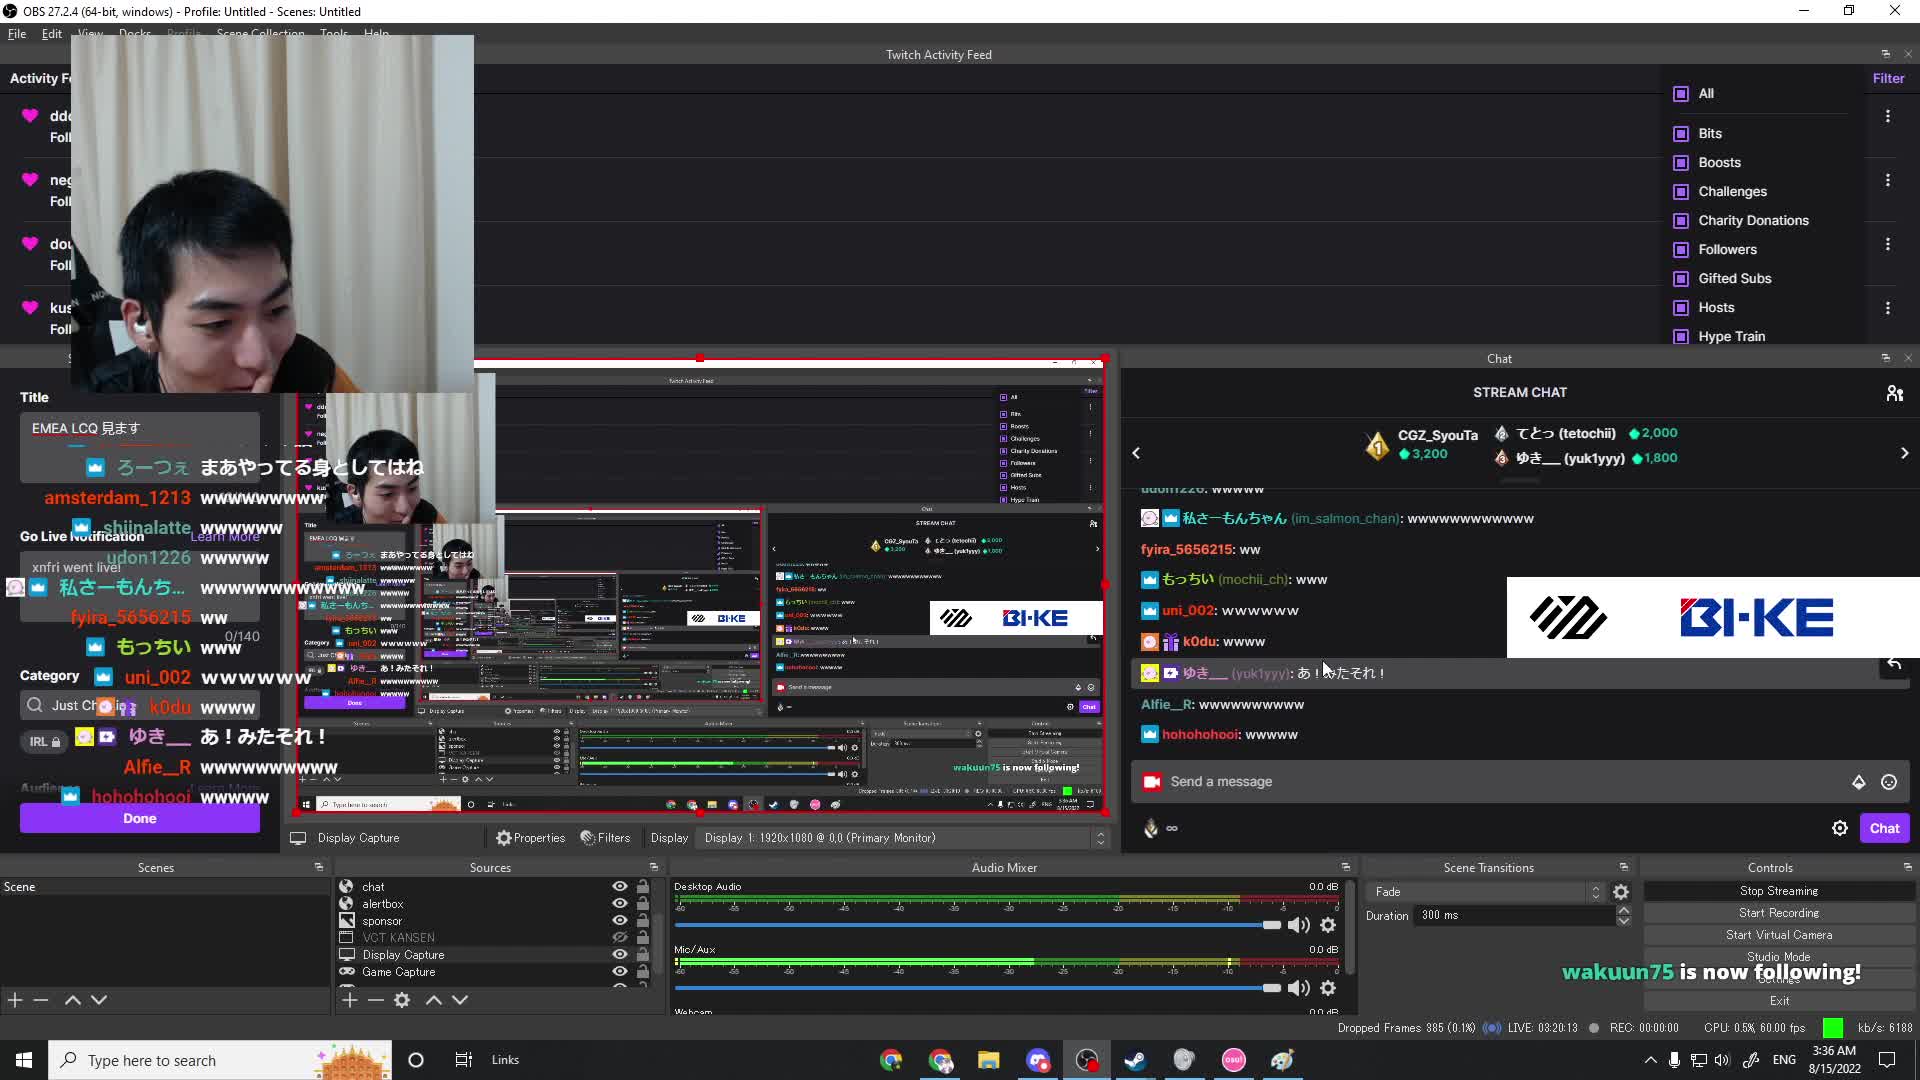This screenshot has height=1080, width=1920.
Task: Mute Desktop Audio speaker icon
Action: 1298,925
